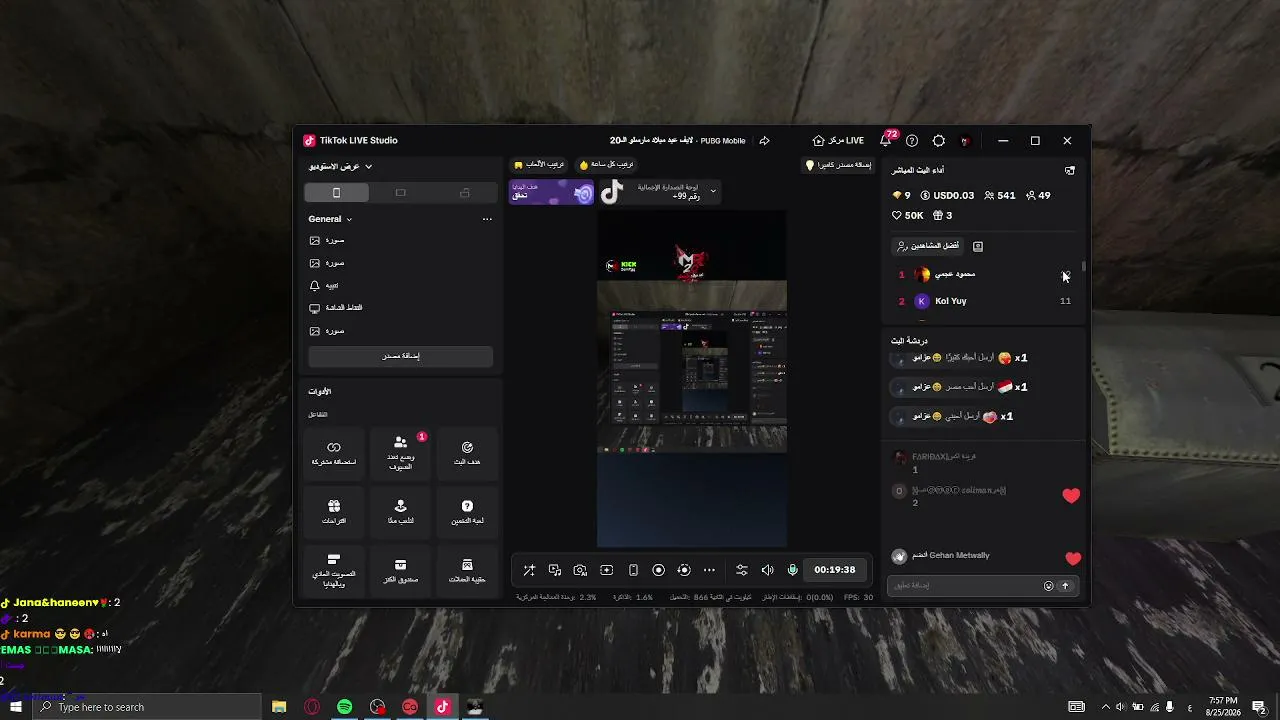This screenshot has height=720, width=1280.
Task: Select the top-ranked viewer in row 1
Action: (985, 275)
